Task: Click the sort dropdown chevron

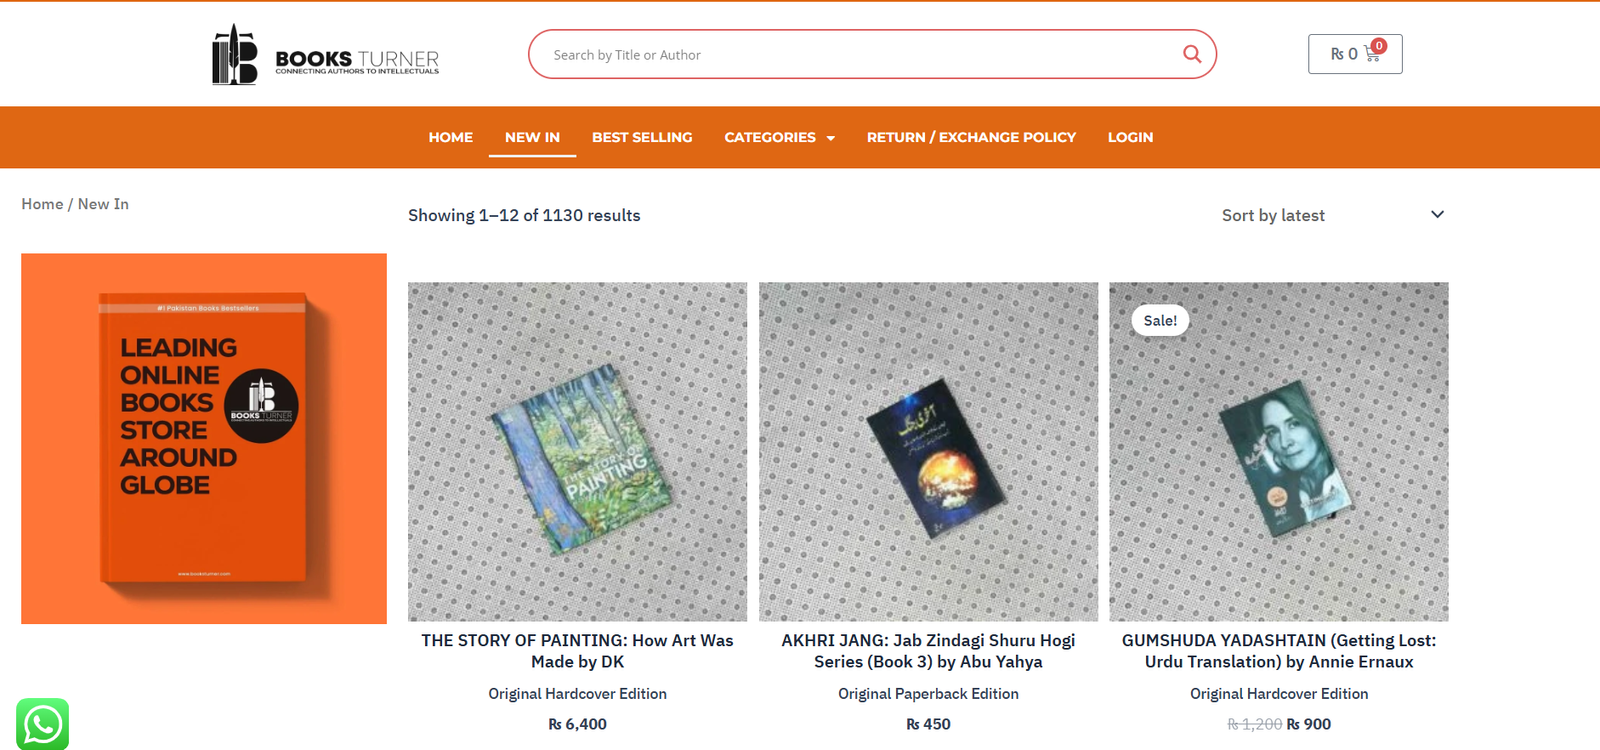Action: [x=1437, y=215]
